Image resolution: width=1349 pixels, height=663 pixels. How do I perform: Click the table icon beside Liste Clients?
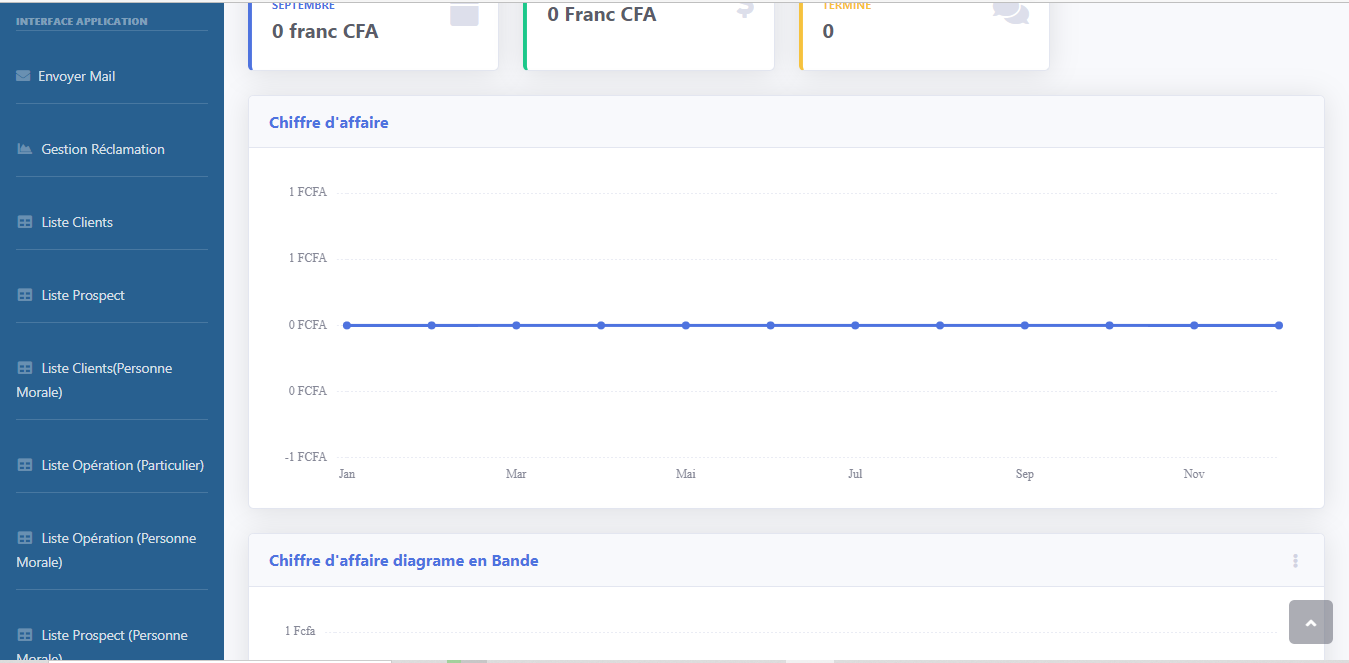[25, 222]
